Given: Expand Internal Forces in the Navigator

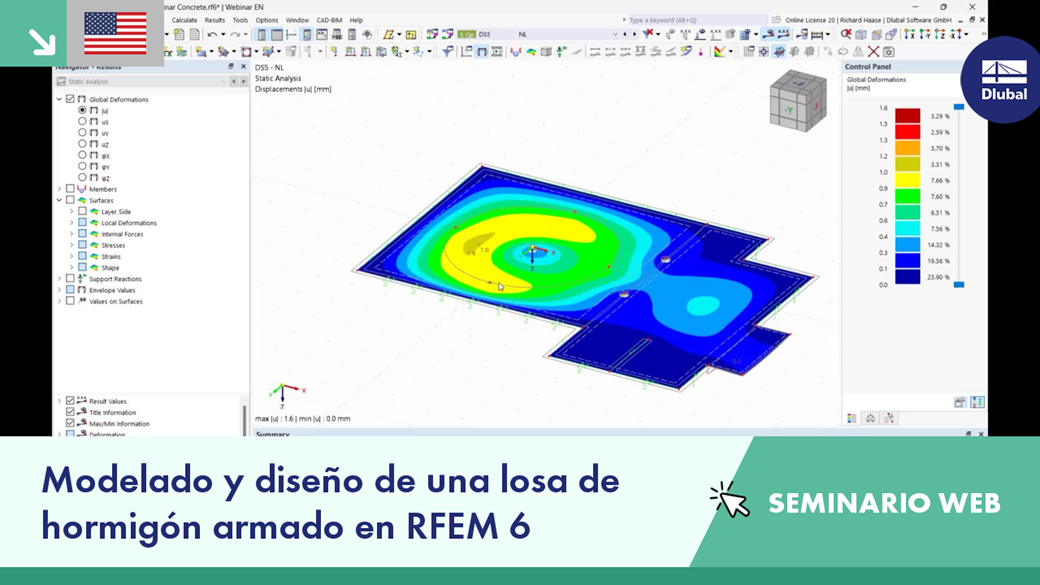Looking at the screenshot, I should coord(71,234).
